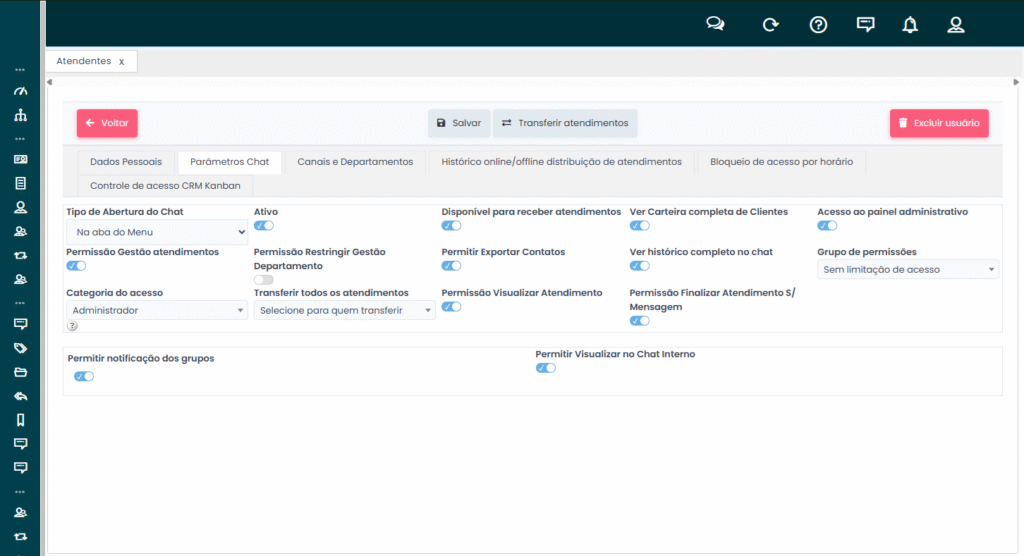The height and width of the screenshot is (556, 1024).
Task: Click the organization hierarchy icon in sidebar
Action: (20, 115)
